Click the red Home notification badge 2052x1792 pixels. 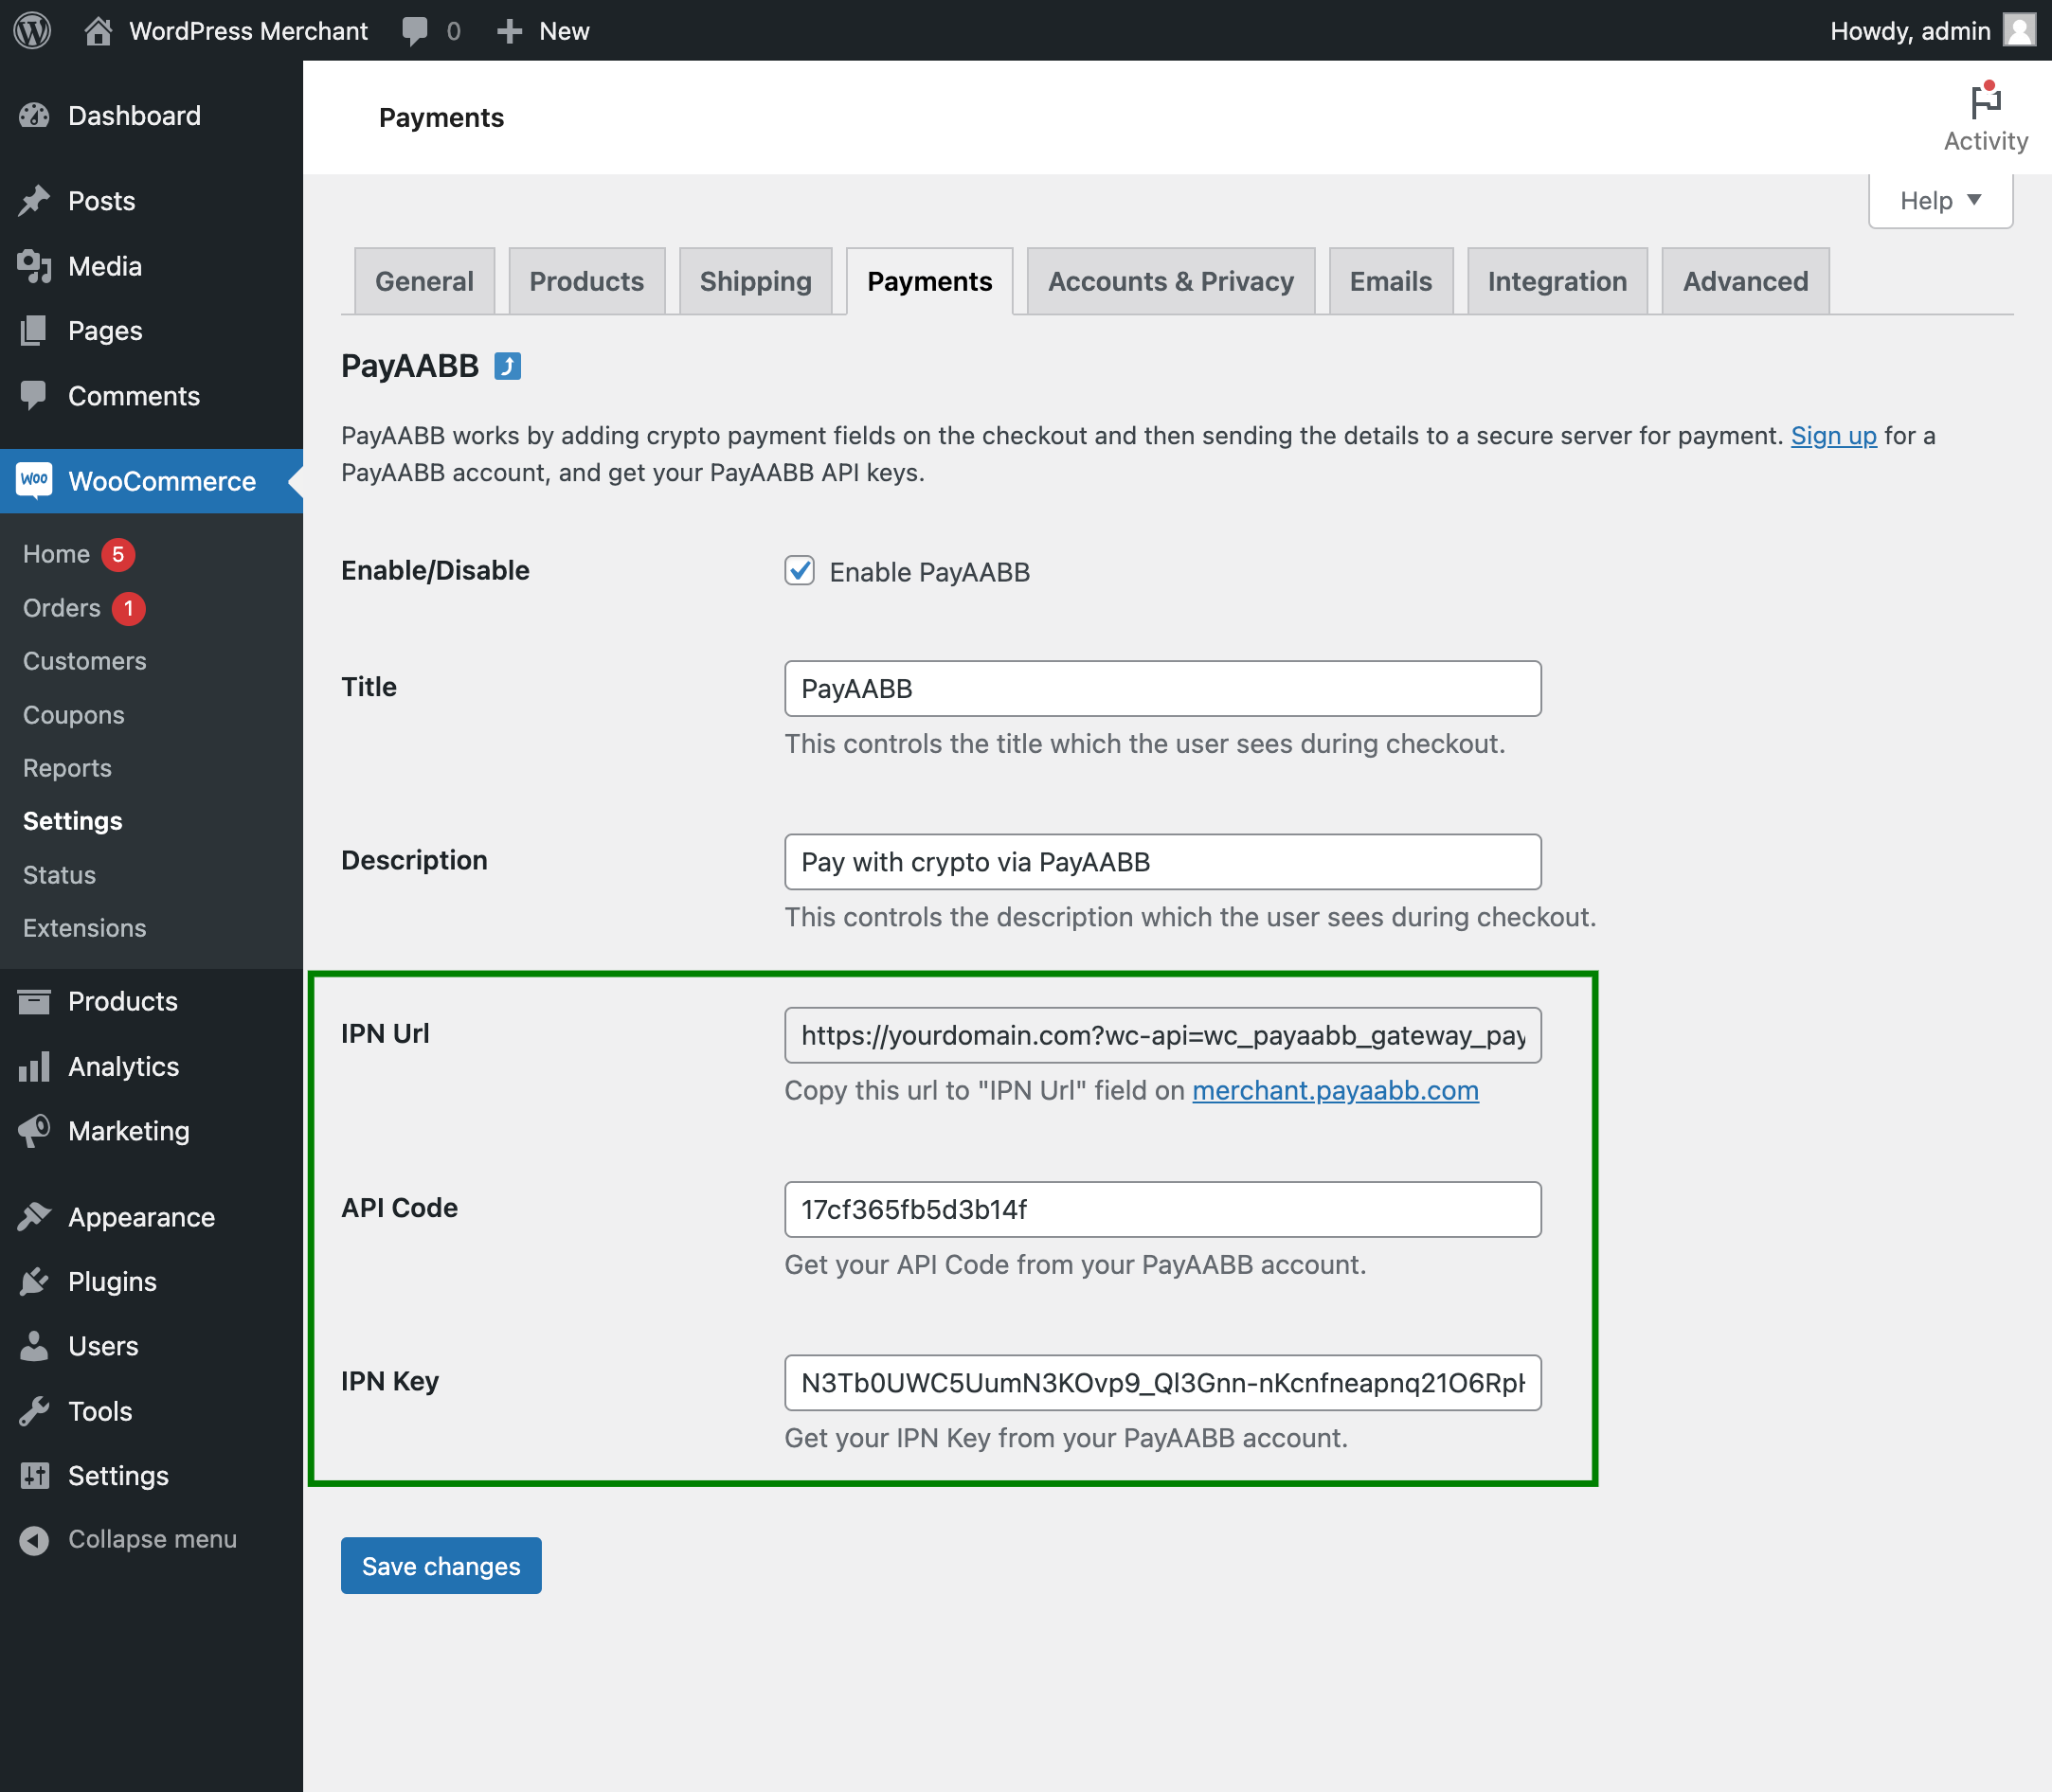[x=118, y=554]
